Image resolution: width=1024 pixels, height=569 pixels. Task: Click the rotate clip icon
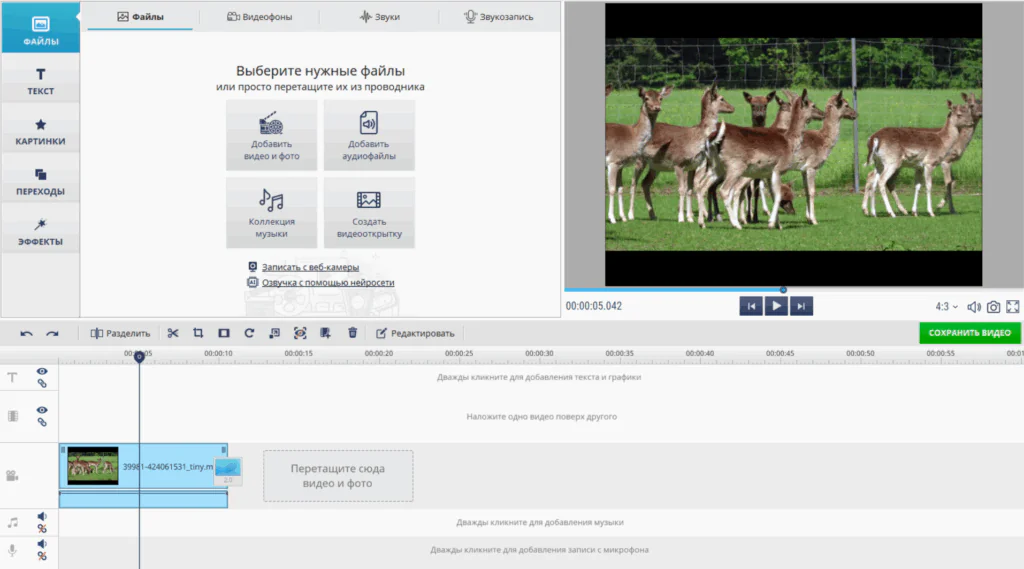pyautogui.click(x=249, y=333)
